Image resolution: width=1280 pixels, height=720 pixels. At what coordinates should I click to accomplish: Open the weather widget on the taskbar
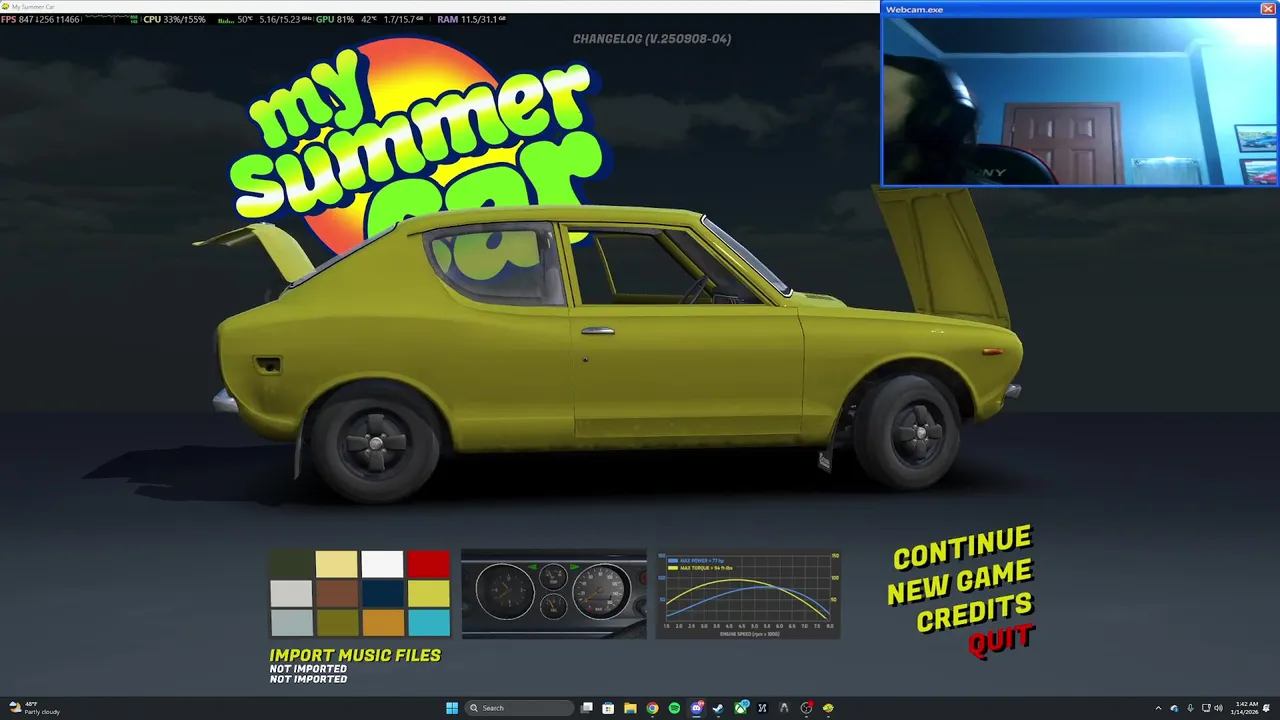[35, 708]
